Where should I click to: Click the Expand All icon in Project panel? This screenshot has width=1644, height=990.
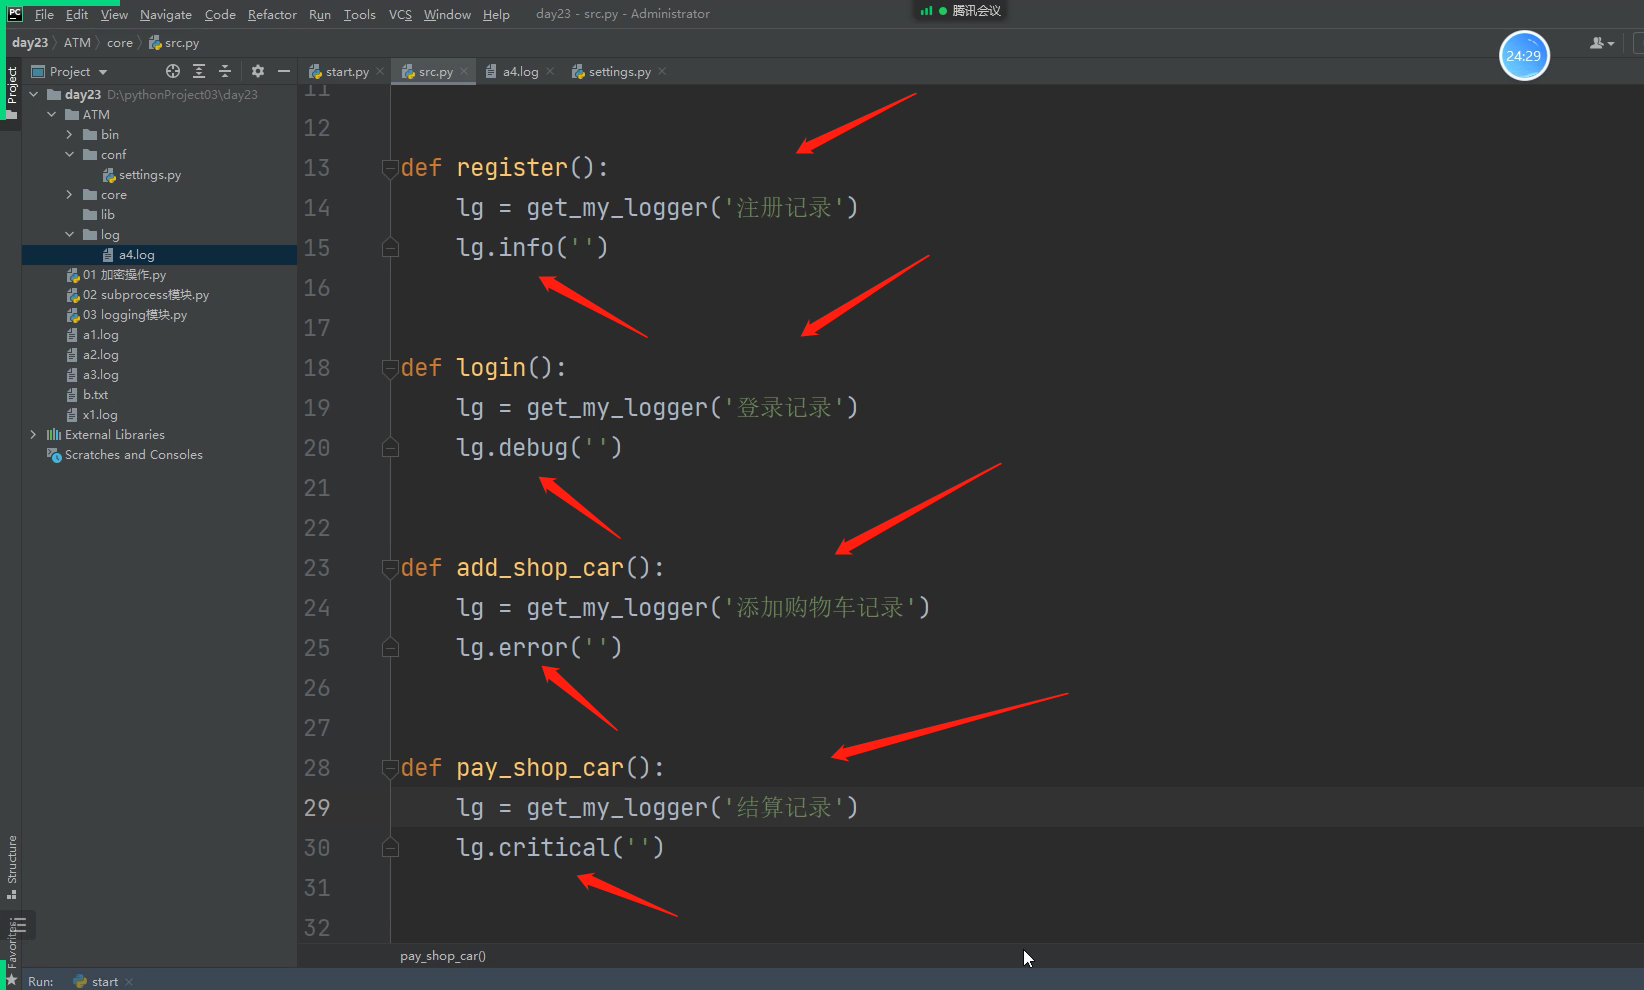pyautogui.click(x=199, y=71)
